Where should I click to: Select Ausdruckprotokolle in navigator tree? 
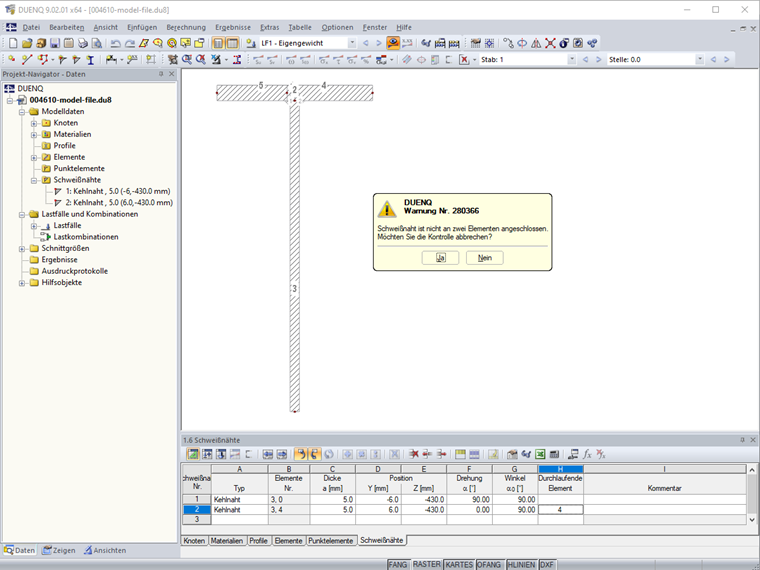click(75, 271)
